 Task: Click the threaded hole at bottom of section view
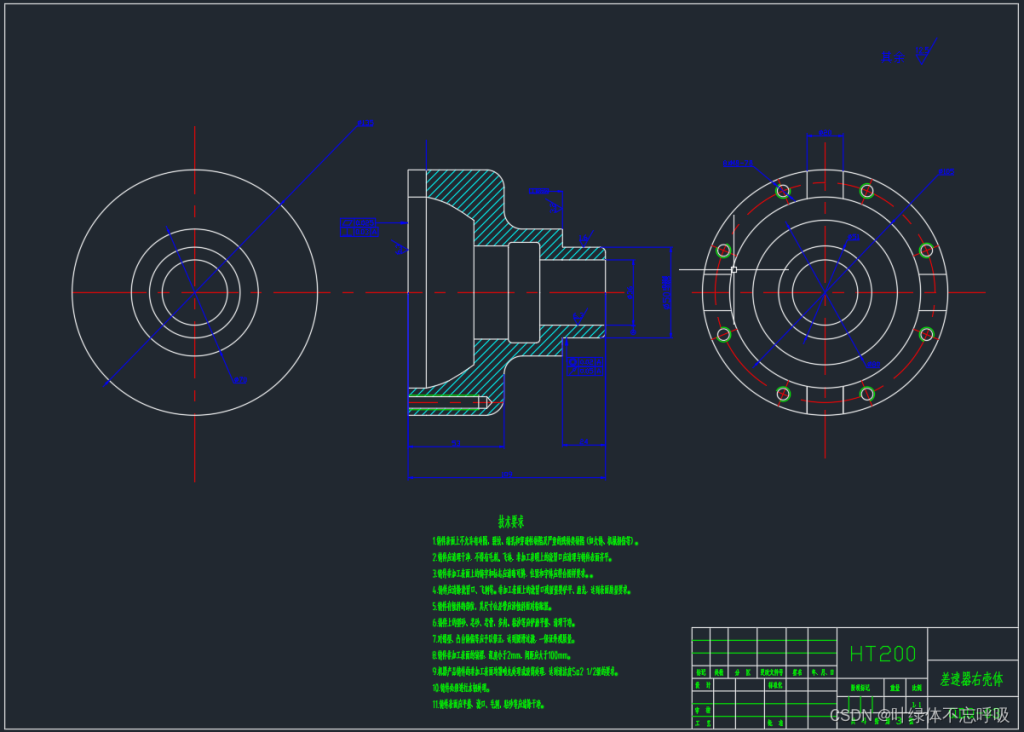447,403
